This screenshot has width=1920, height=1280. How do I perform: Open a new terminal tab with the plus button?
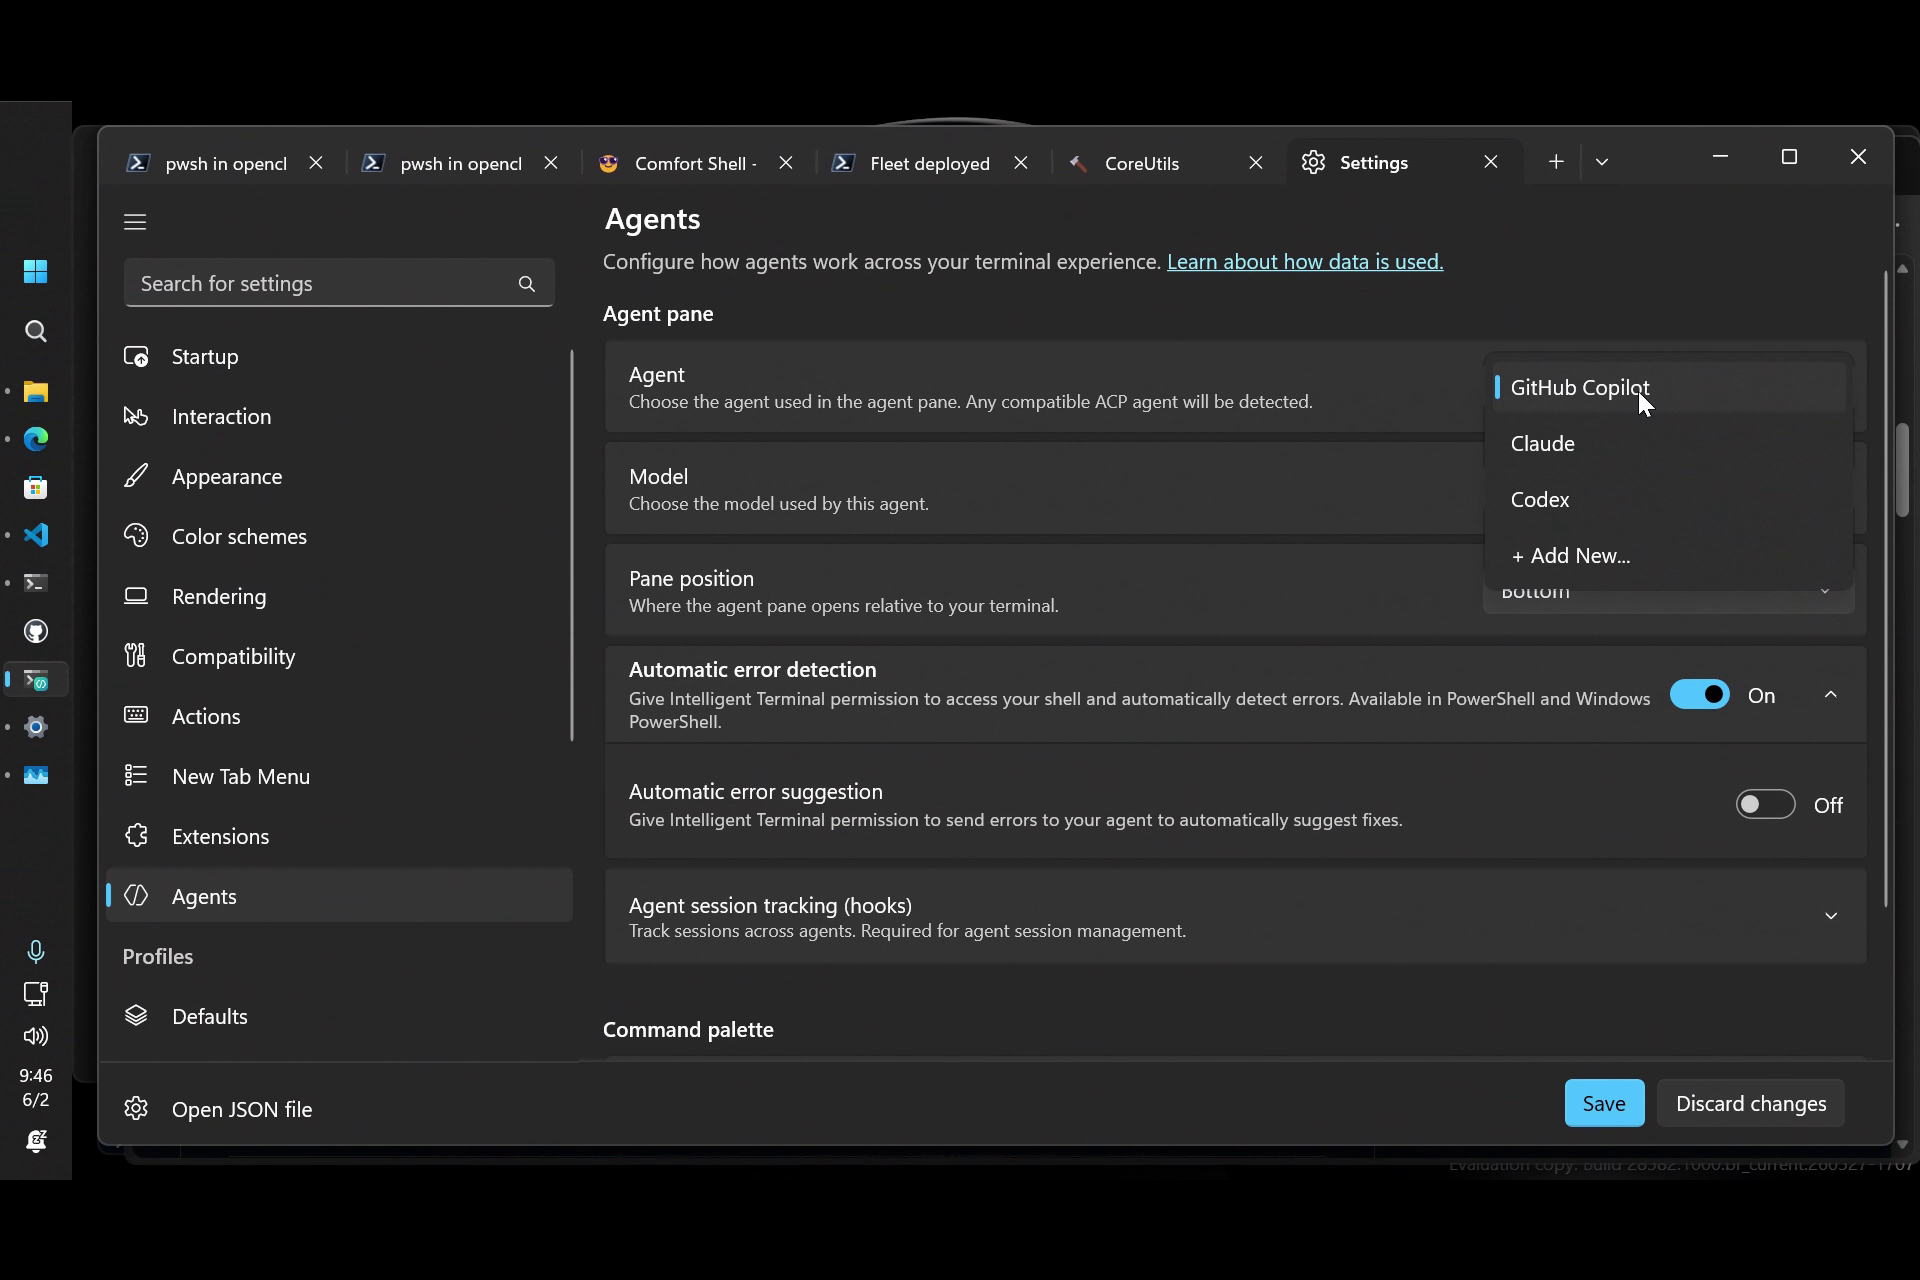(1556, 162)
